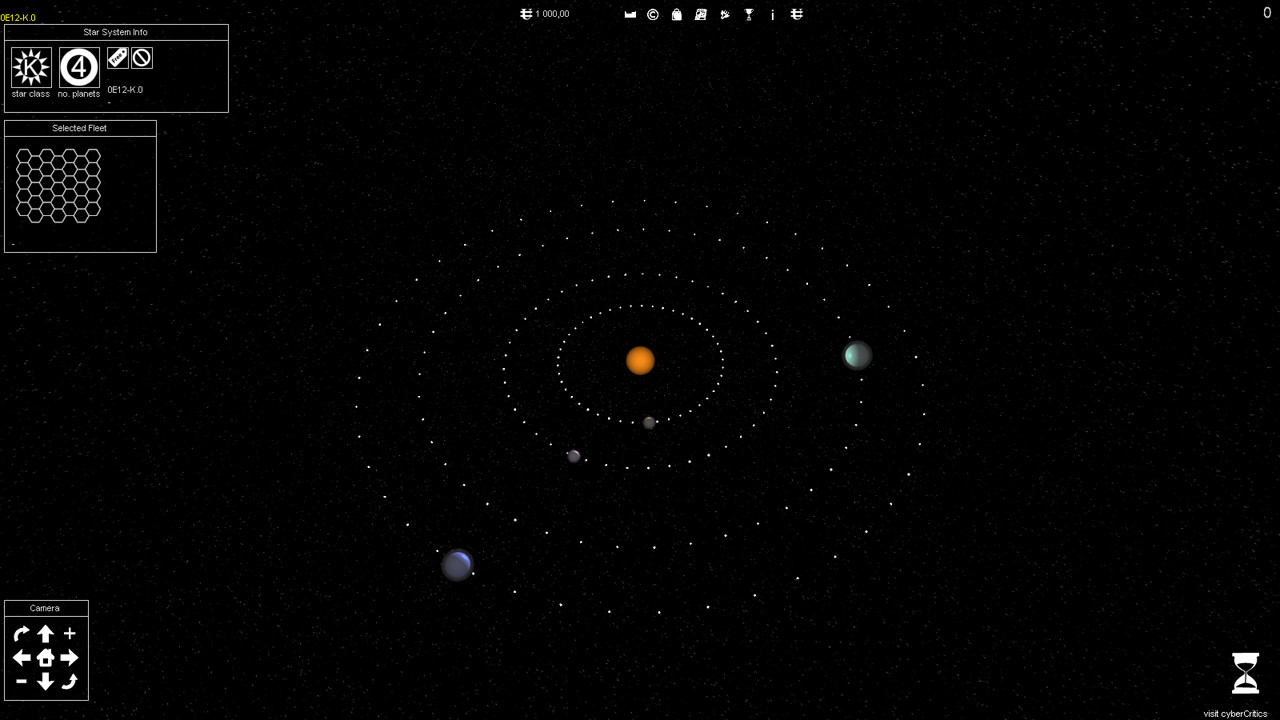This screenshot has width=1280, height=720.
Task: Select the orange star at system center
Action: click(640, 361)
